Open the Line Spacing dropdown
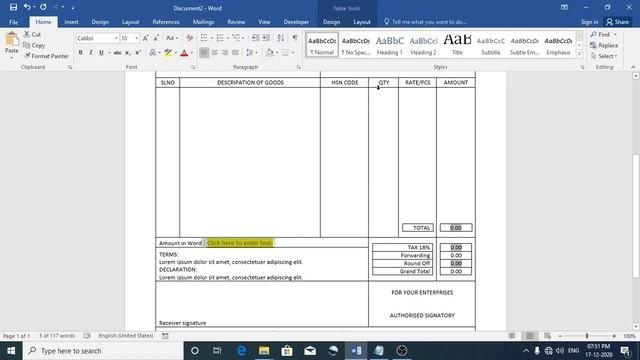 251,53
